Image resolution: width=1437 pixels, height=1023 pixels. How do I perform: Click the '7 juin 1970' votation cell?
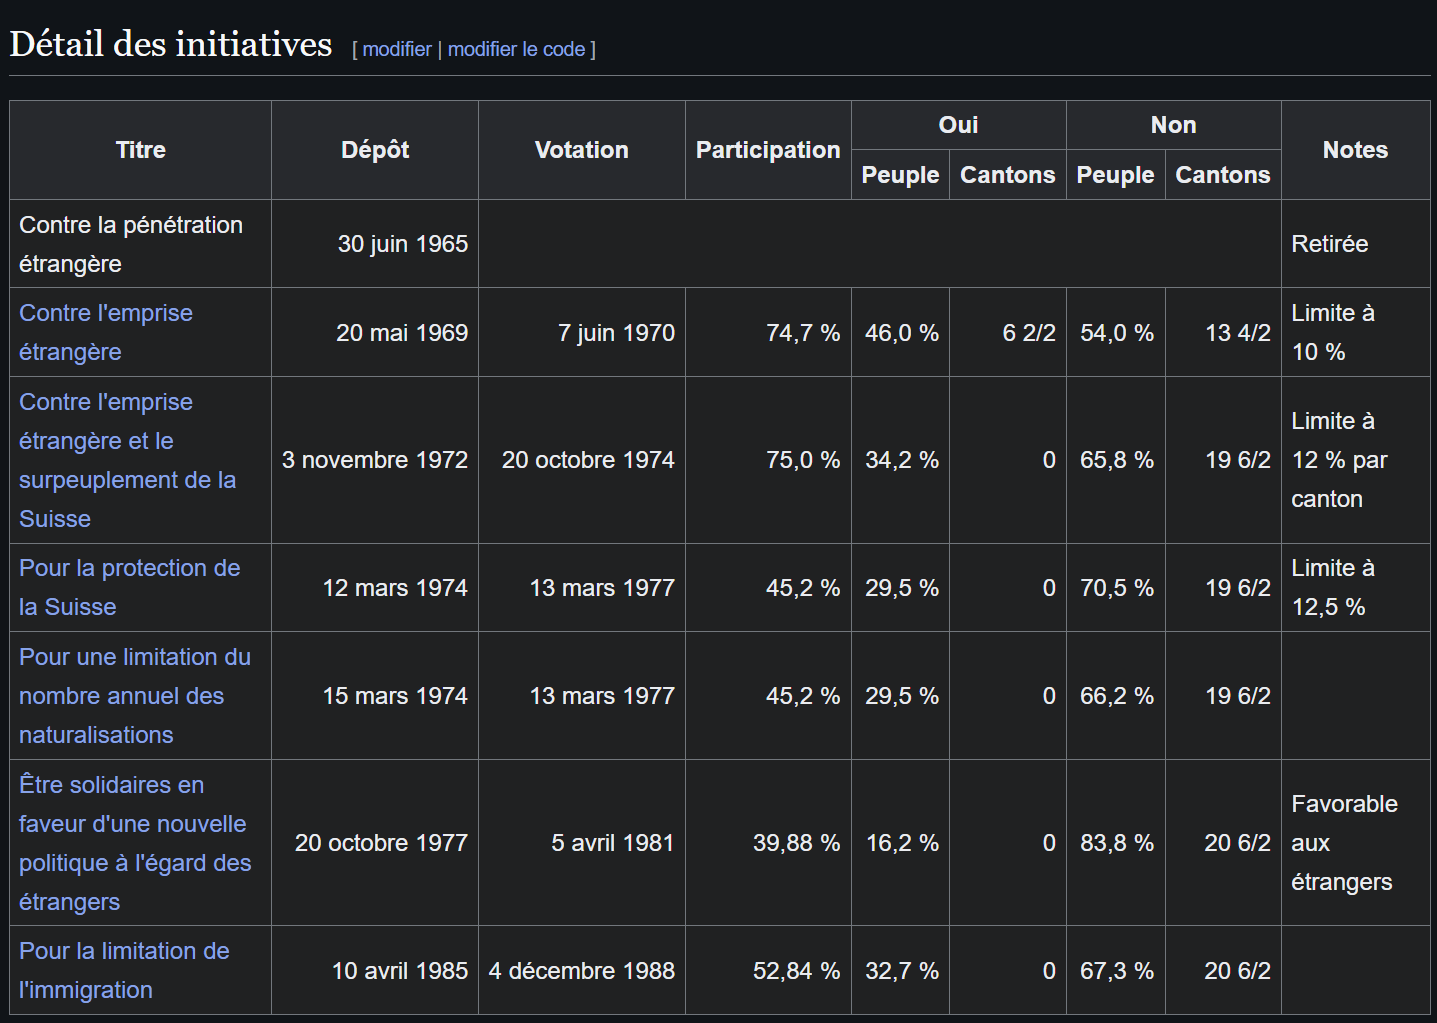tap(582, 333)
